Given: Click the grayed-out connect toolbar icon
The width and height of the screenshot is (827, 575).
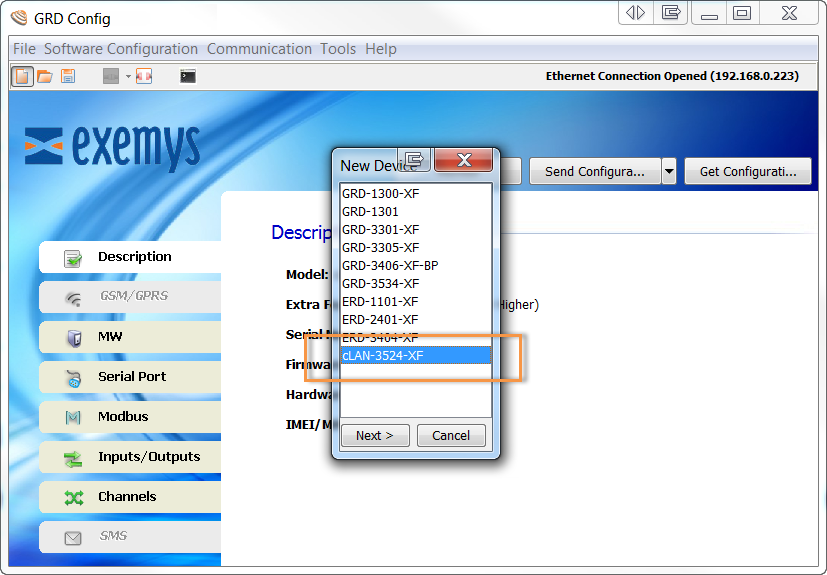Looking at the screenshot, I should [110, 76].
